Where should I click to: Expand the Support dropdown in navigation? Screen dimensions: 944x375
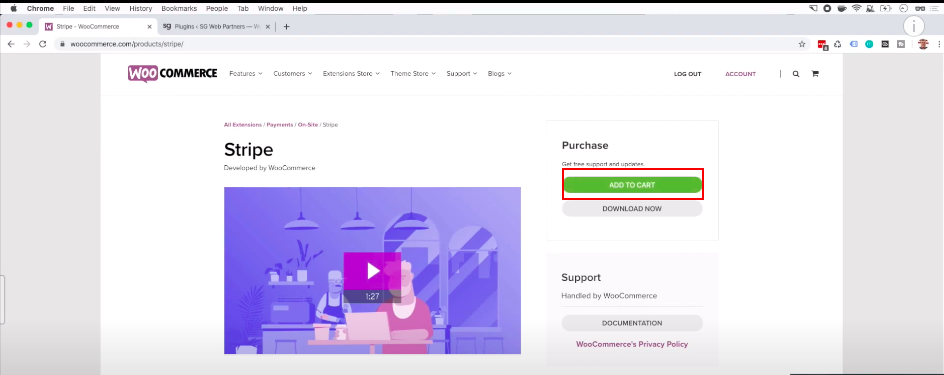pyautogui.click(x=462, y=73)
